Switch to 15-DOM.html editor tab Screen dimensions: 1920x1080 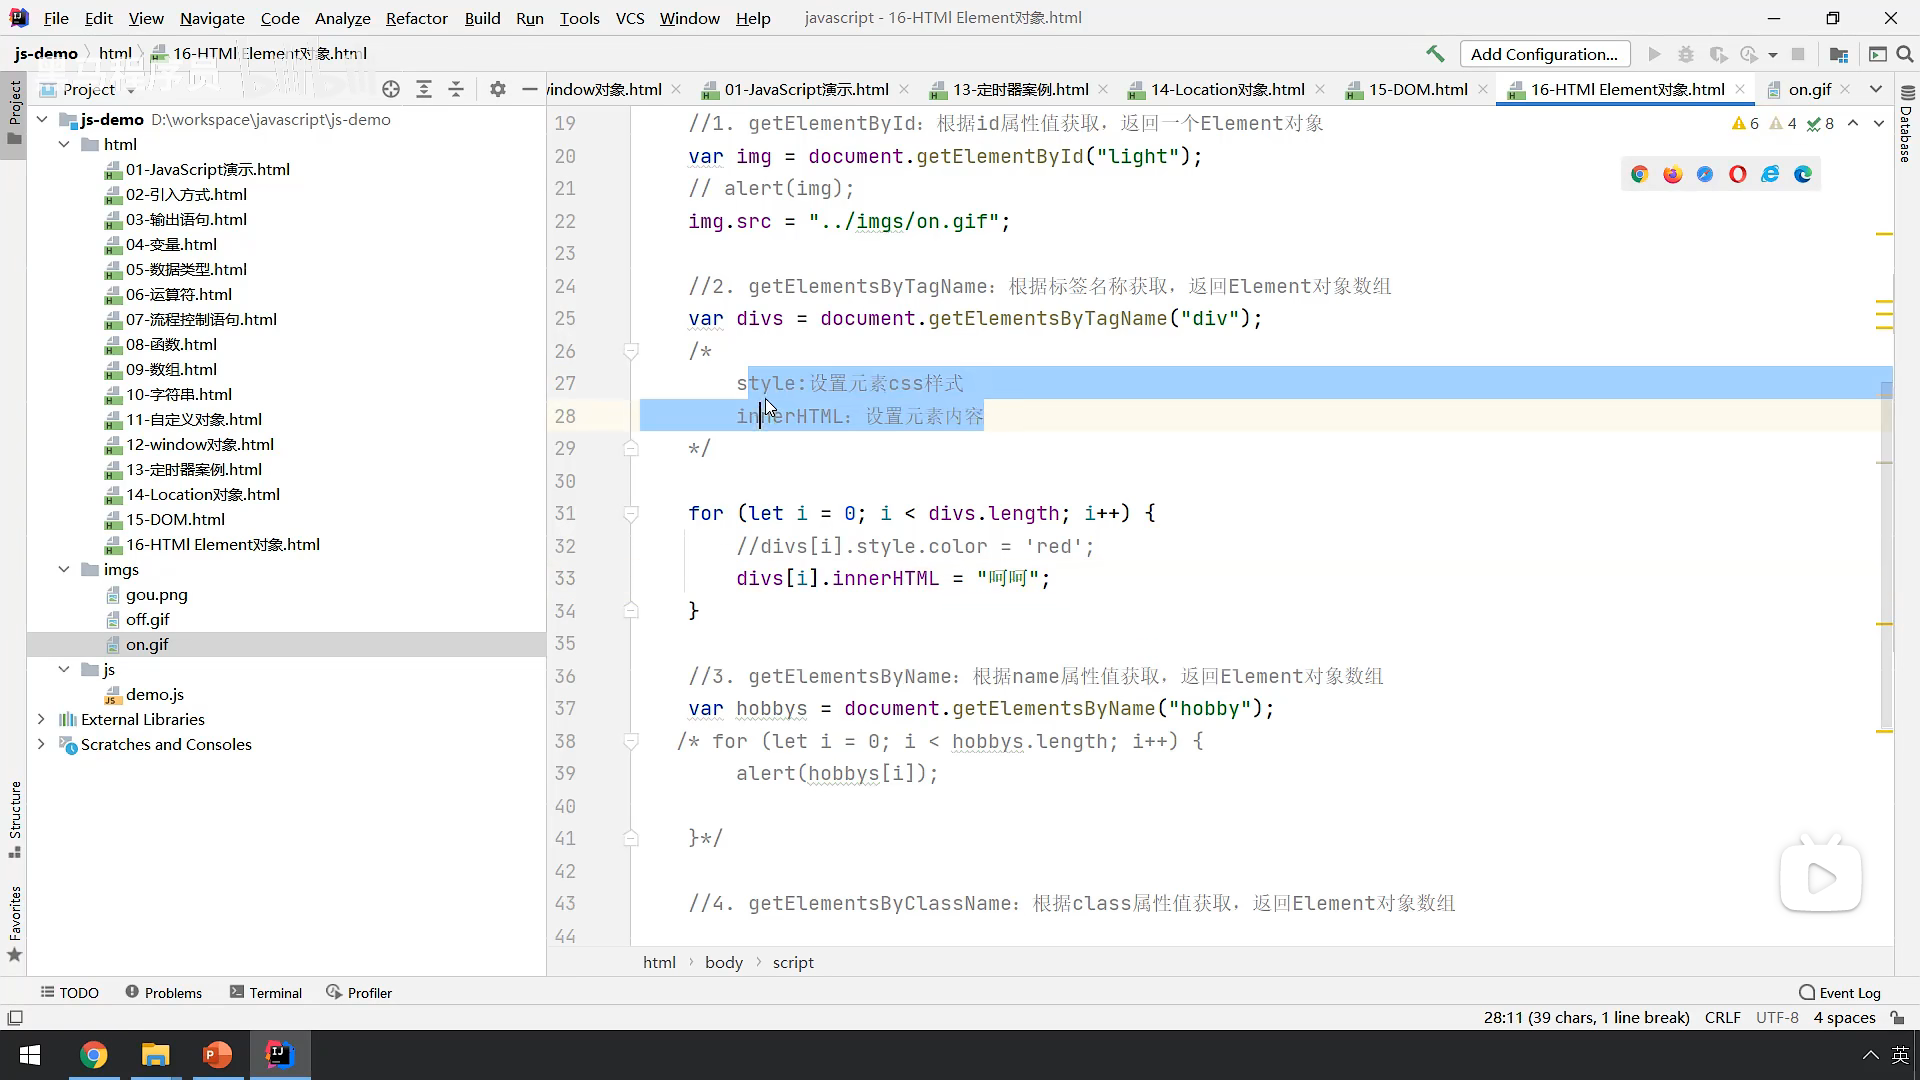[1417, 89]
